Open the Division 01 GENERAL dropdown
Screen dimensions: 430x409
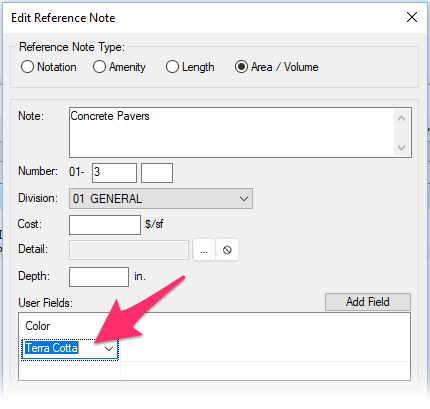coord(161,199)
